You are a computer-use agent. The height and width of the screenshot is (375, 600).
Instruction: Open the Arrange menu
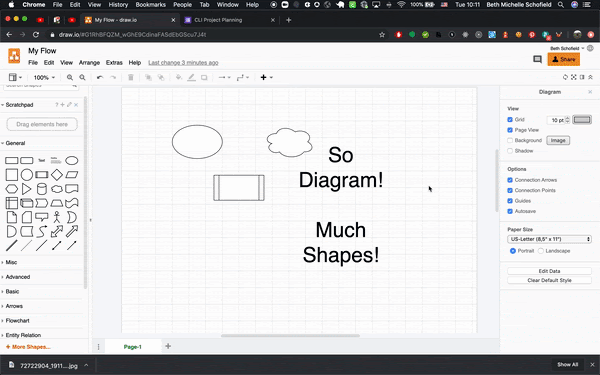pos(89,63)
